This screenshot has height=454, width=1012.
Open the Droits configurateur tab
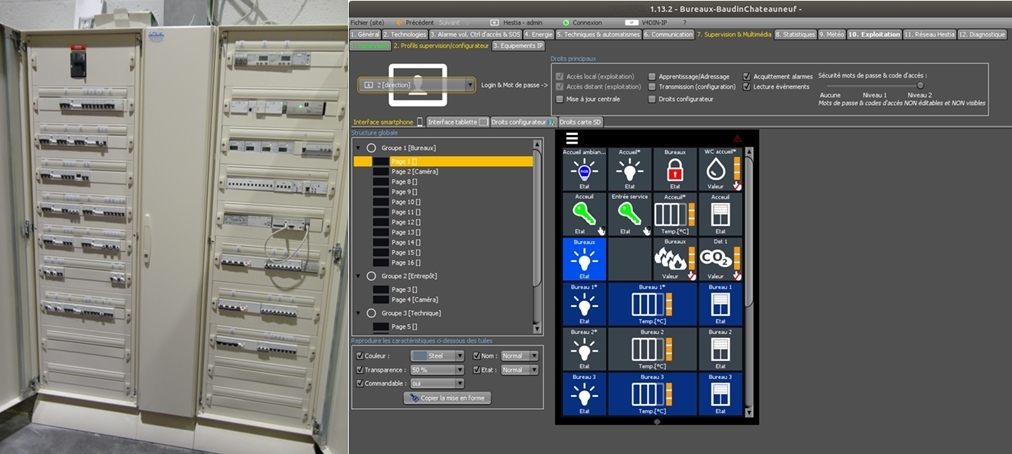[x=523, y=122]
